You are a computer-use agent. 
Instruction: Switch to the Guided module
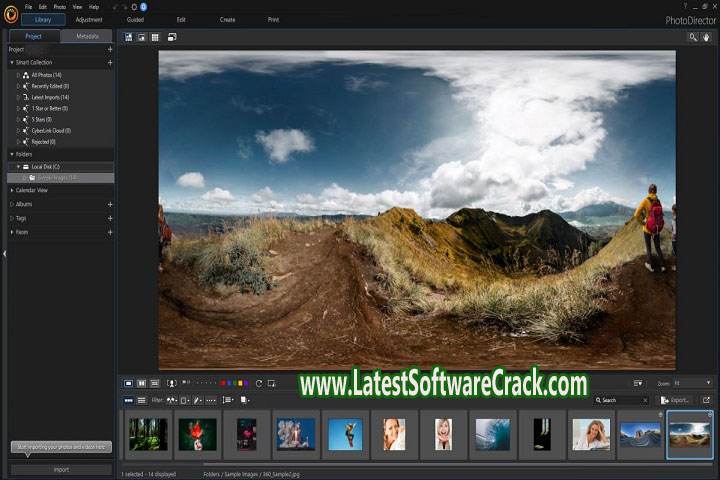click(x=135, y=20)
